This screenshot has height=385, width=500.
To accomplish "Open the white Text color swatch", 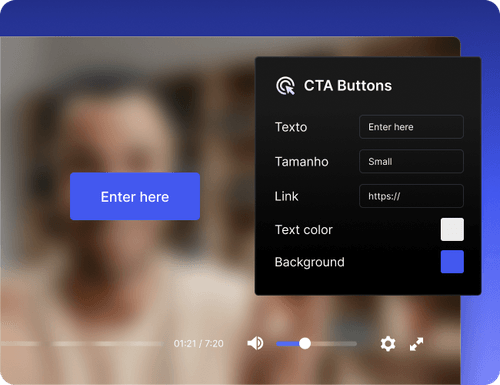I will pos(452,229).
